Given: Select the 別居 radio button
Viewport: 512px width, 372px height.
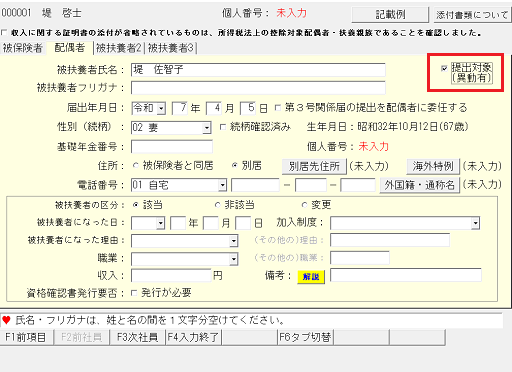Looking at the screenshot, I should [x=235, y=165].
